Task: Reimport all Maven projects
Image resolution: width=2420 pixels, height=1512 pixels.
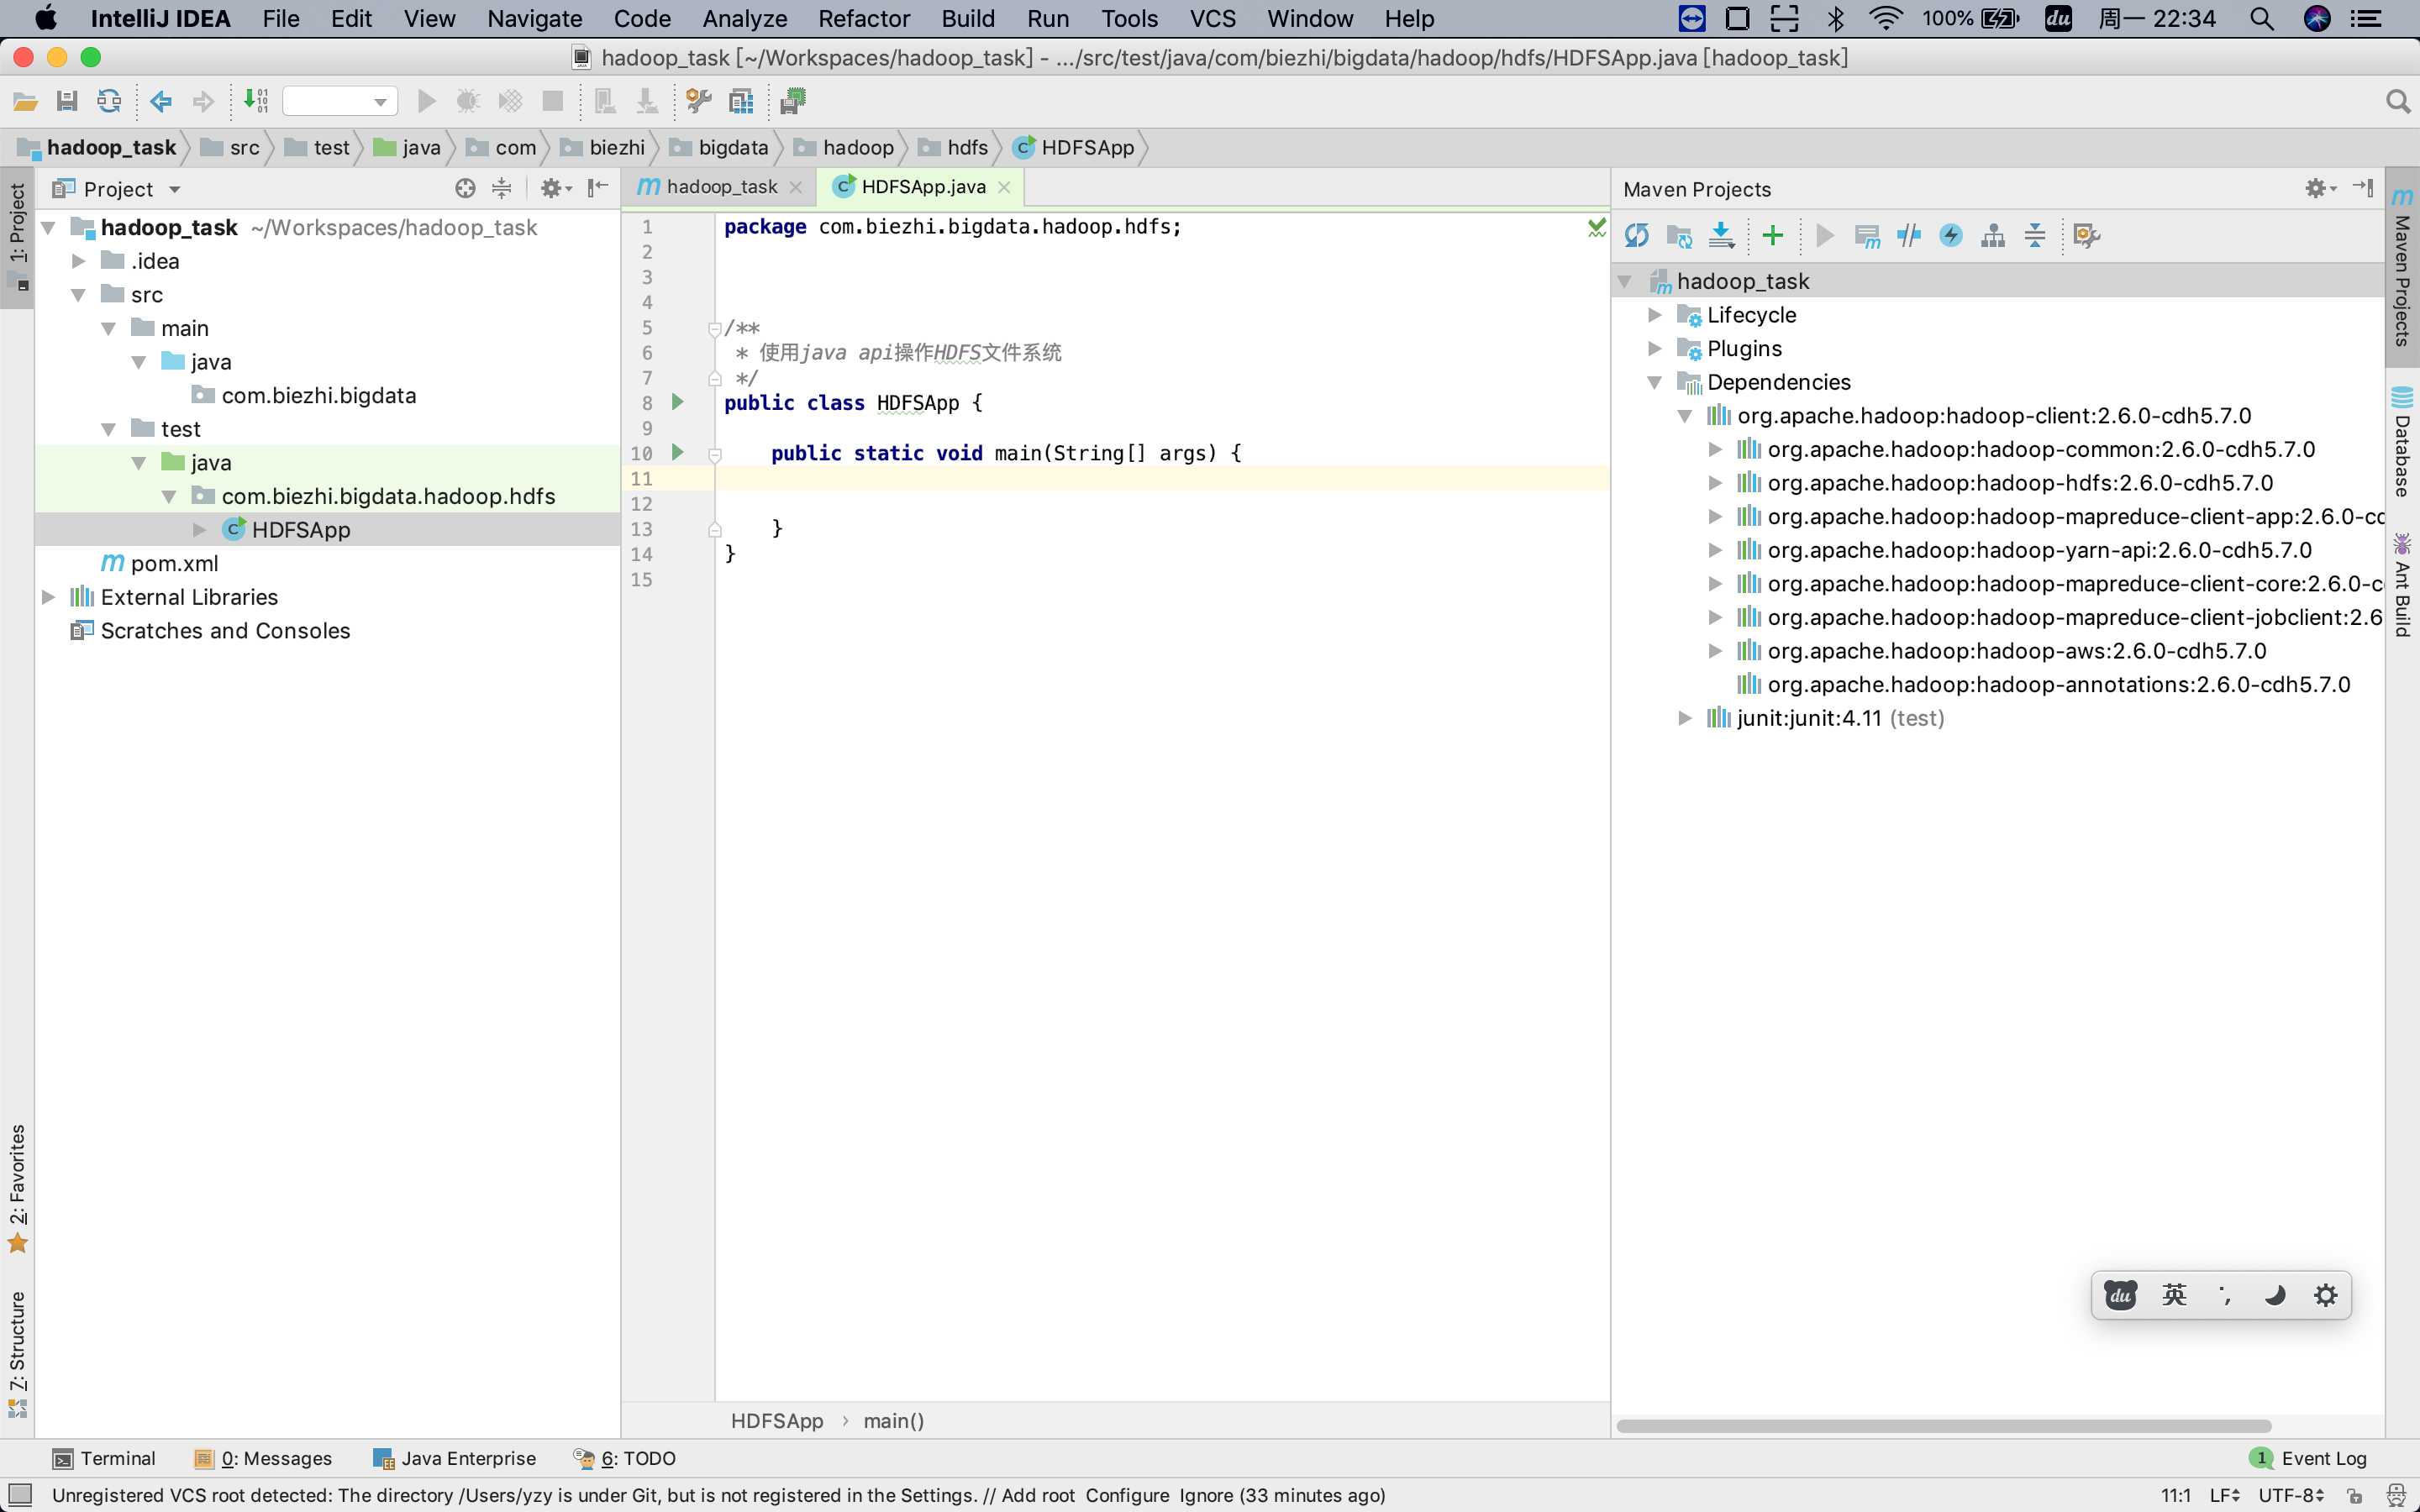Action: click(x=1637, y=236)
